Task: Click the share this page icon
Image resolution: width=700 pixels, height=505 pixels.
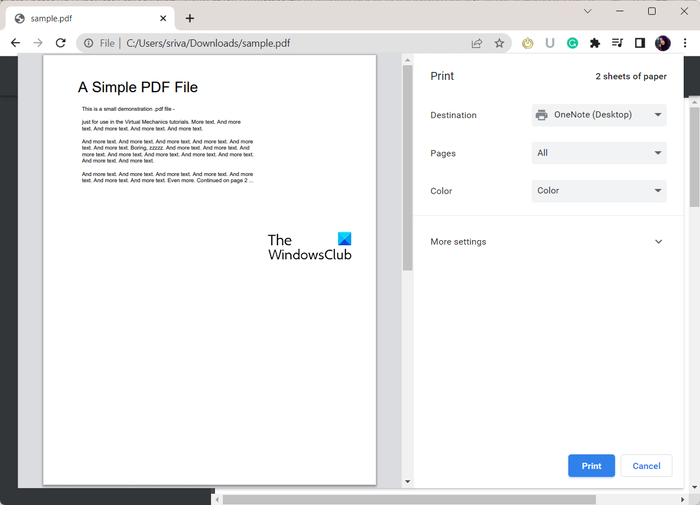Action: click(x=477, y=43)
